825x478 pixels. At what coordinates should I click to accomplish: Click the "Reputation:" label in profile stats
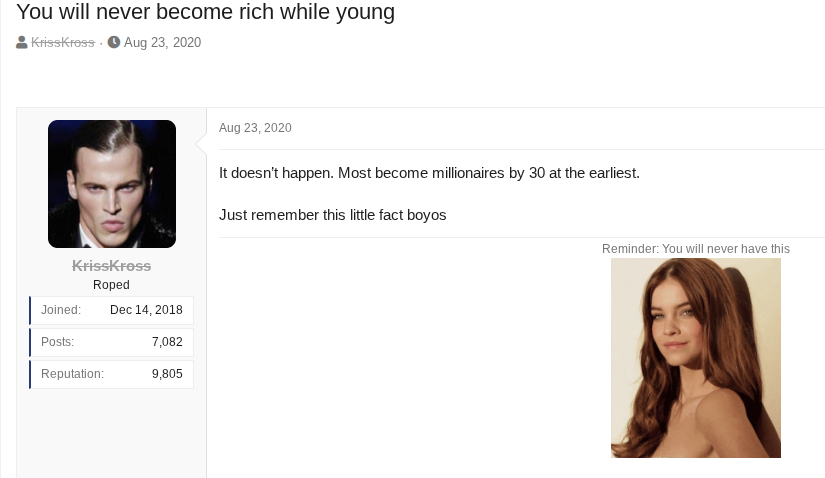[72, 374]
